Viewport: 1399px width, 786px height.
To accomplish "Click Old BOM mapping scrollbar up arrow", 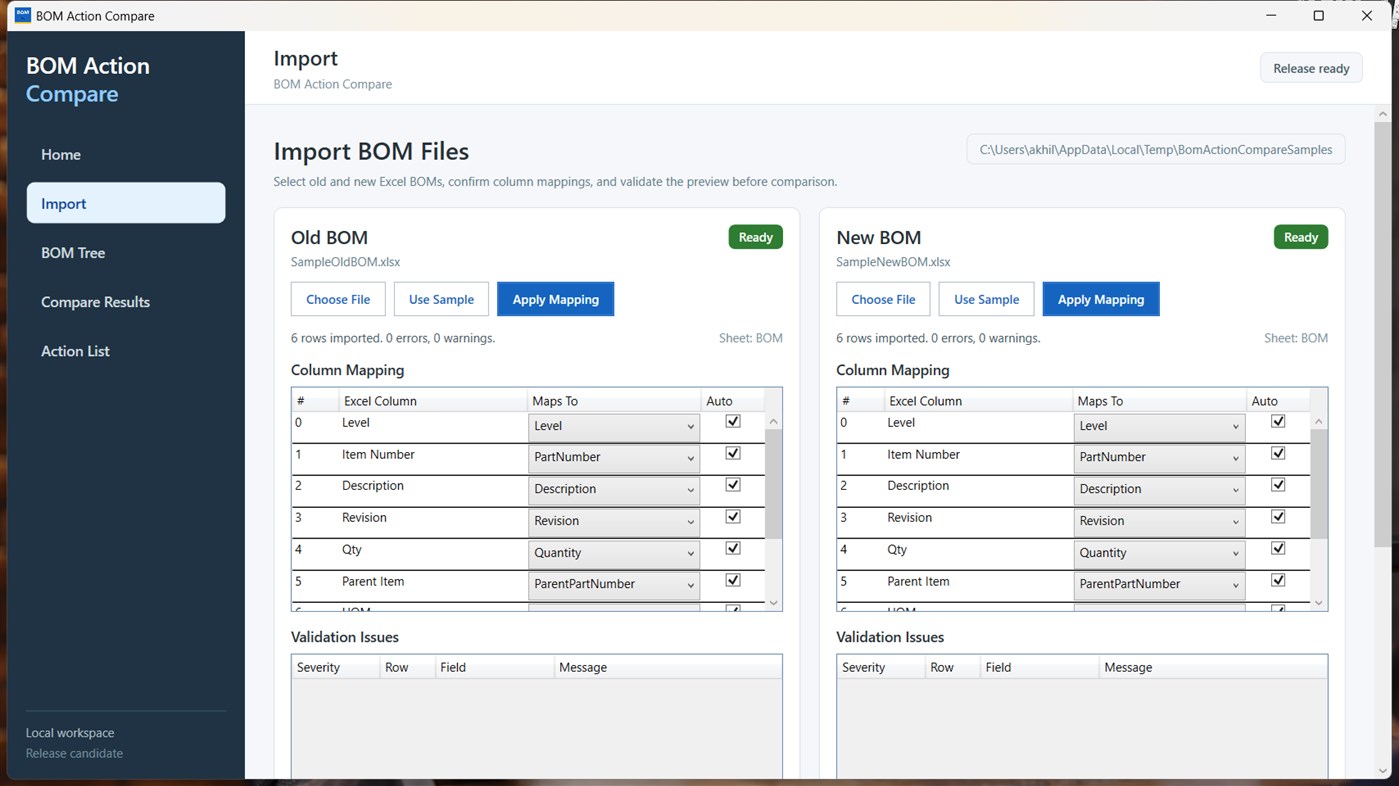I will [773, 421].
